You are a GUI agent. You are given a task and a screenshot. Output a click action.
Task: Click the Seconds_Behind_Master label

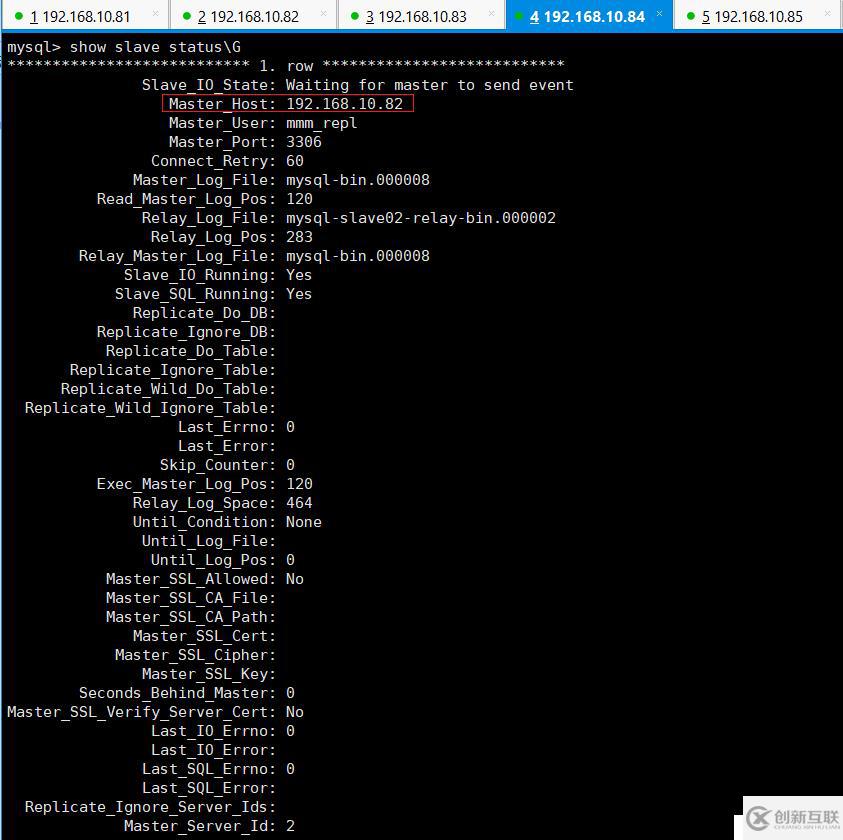[177, 693]
